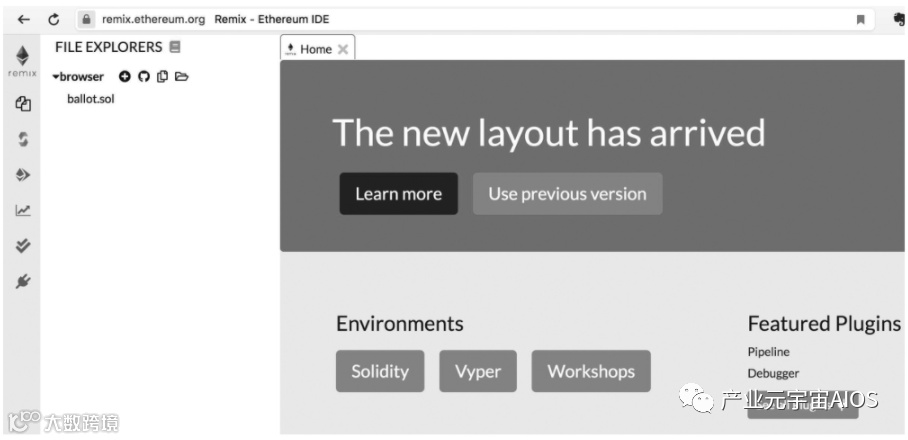The width and height of the screenshot is (908, 440).
Task: Open a local folder with folder icon
Action: [x=182, y=76]
